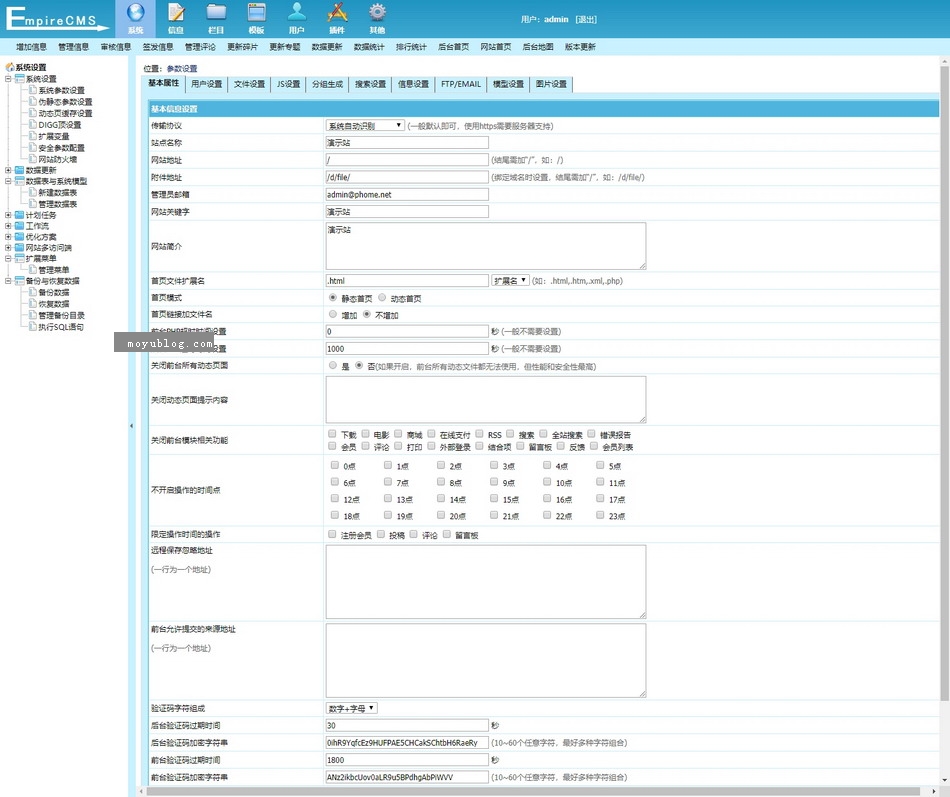This screenshot has width=950, height=797.
Task: Check the 下载 module checkbox
Action: [332, 434]
